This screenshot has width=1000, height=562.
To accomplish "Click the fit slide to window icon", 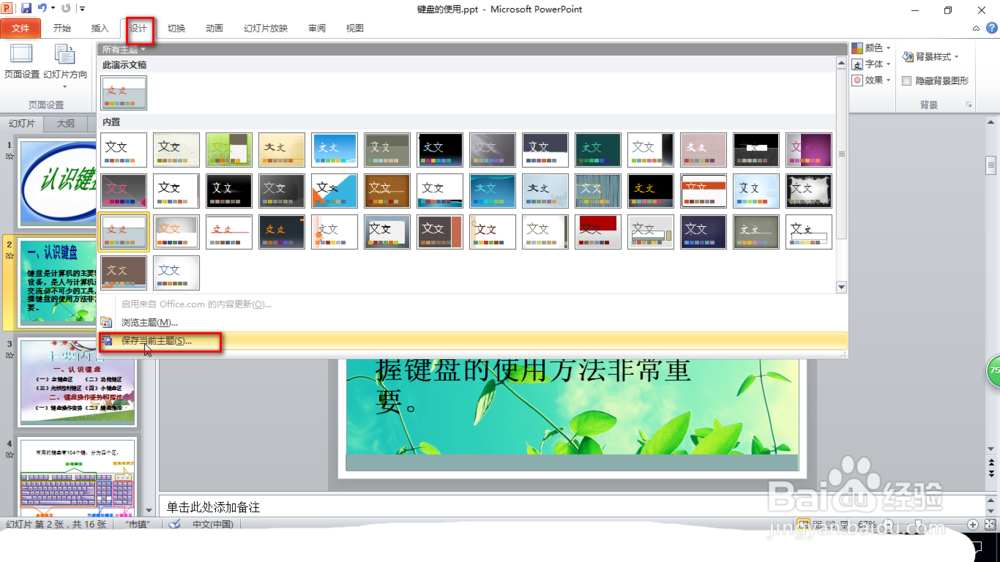I will click(x=990, y=524).
